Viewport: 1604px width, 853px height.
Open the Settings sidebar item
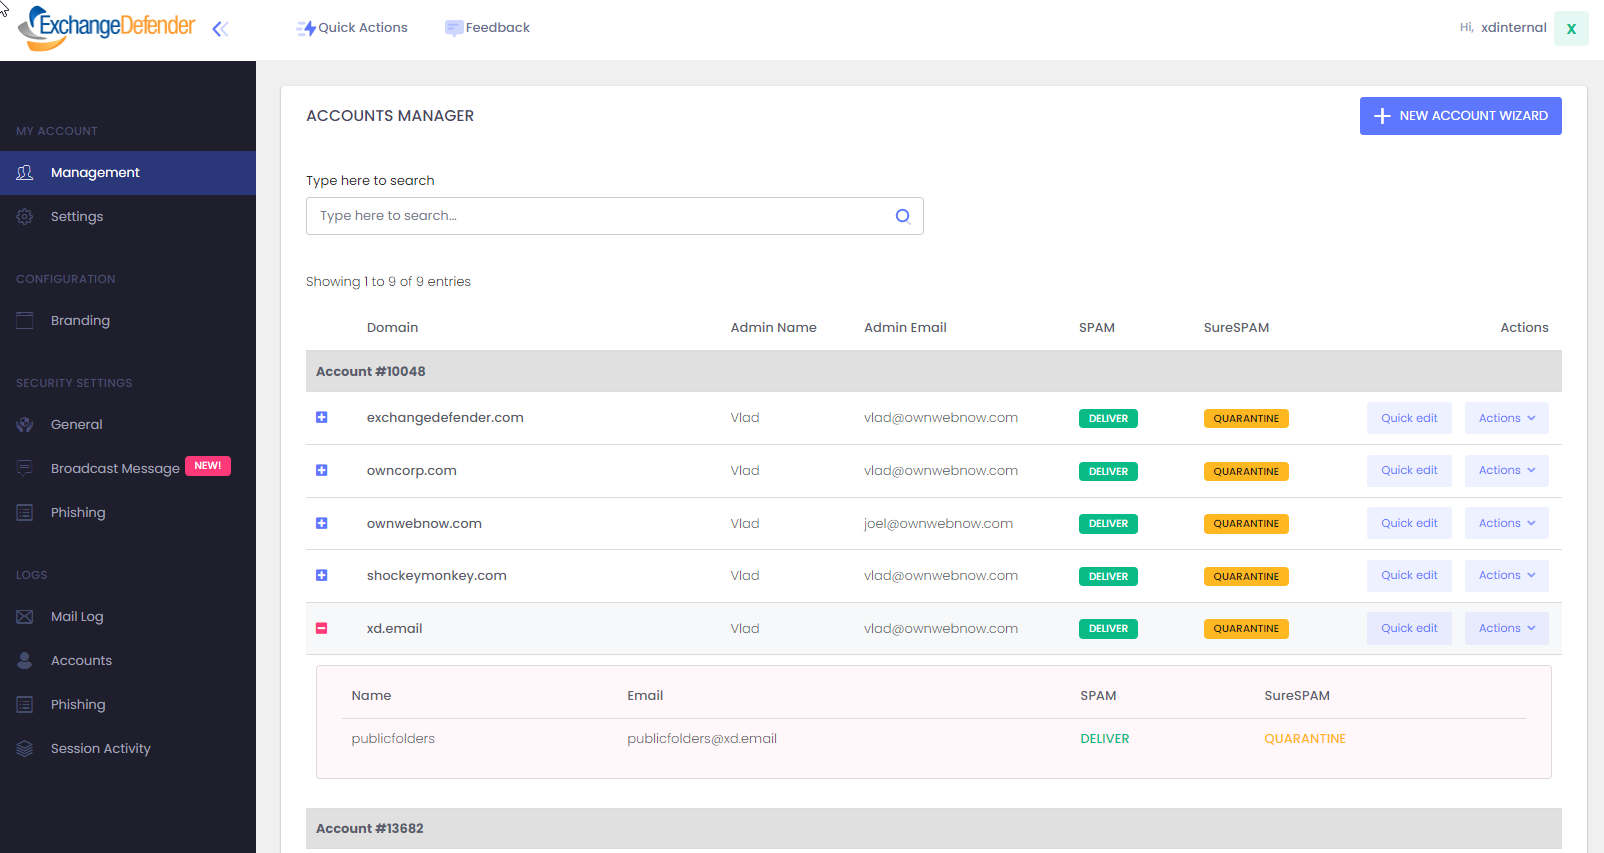pyautogui.click(x=77, y=217)
